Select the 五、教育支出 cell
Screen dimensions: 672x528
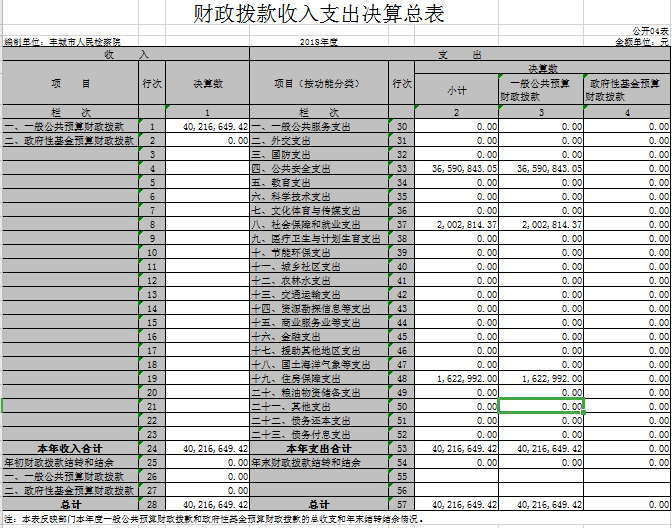coord(319,183)
